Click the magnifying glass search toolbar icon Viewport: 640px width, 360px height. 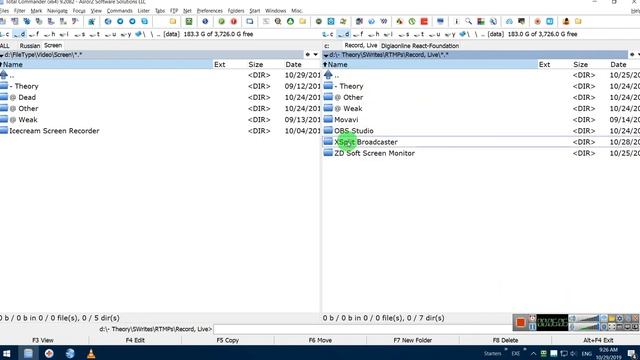(x=469, y=21)
